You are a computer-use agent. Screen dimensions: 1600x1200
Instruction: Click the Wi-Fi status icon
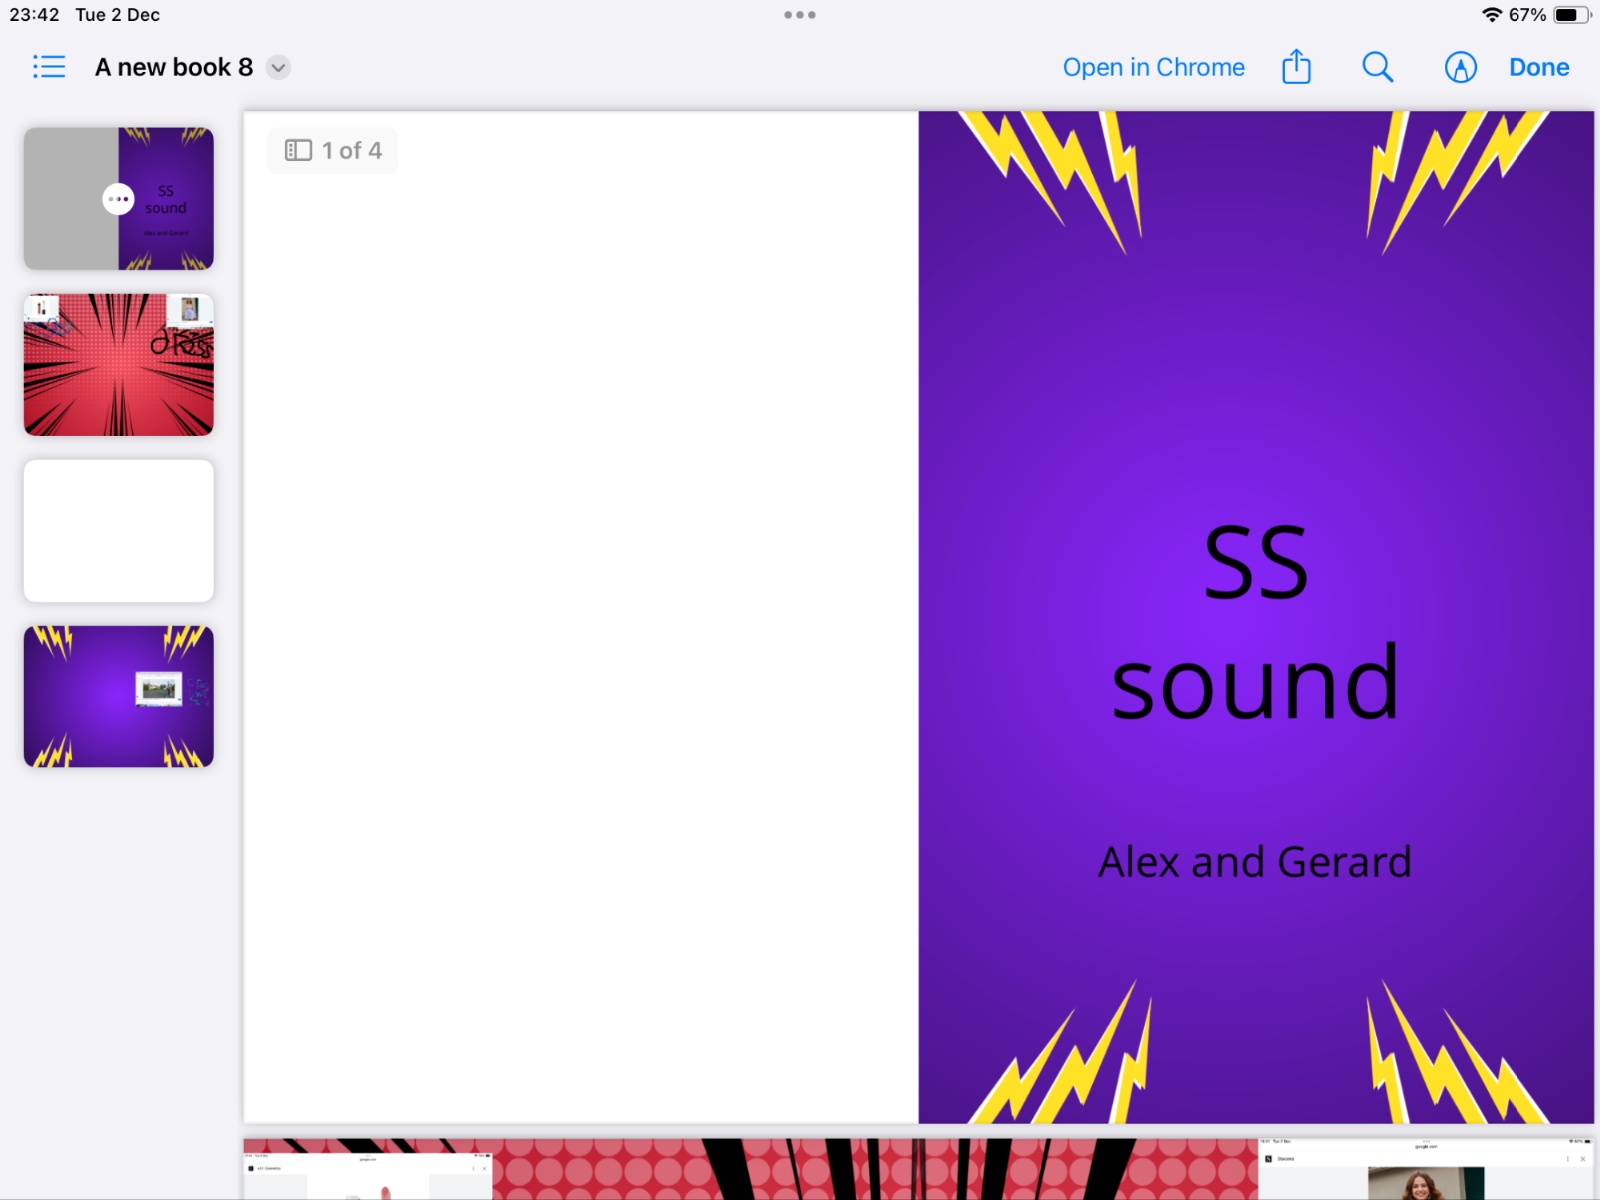[x=1491, y=15]
